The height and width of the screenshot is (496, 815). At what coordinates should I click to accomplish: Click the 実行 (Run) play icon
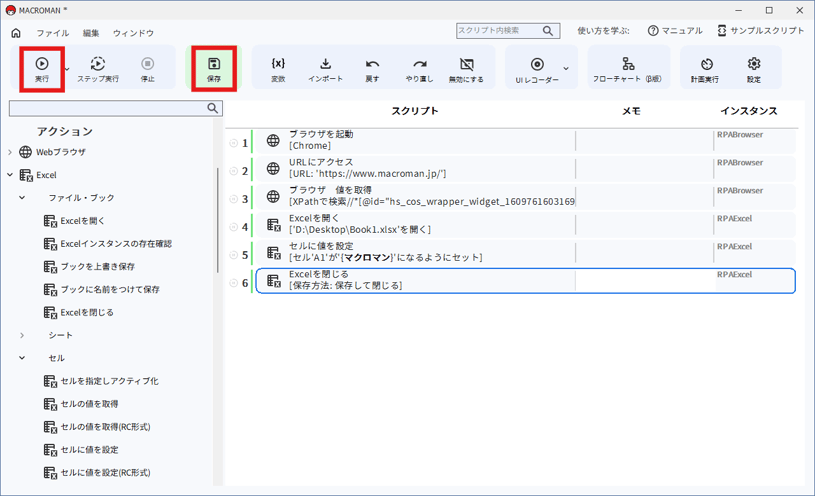click(42, 64)
